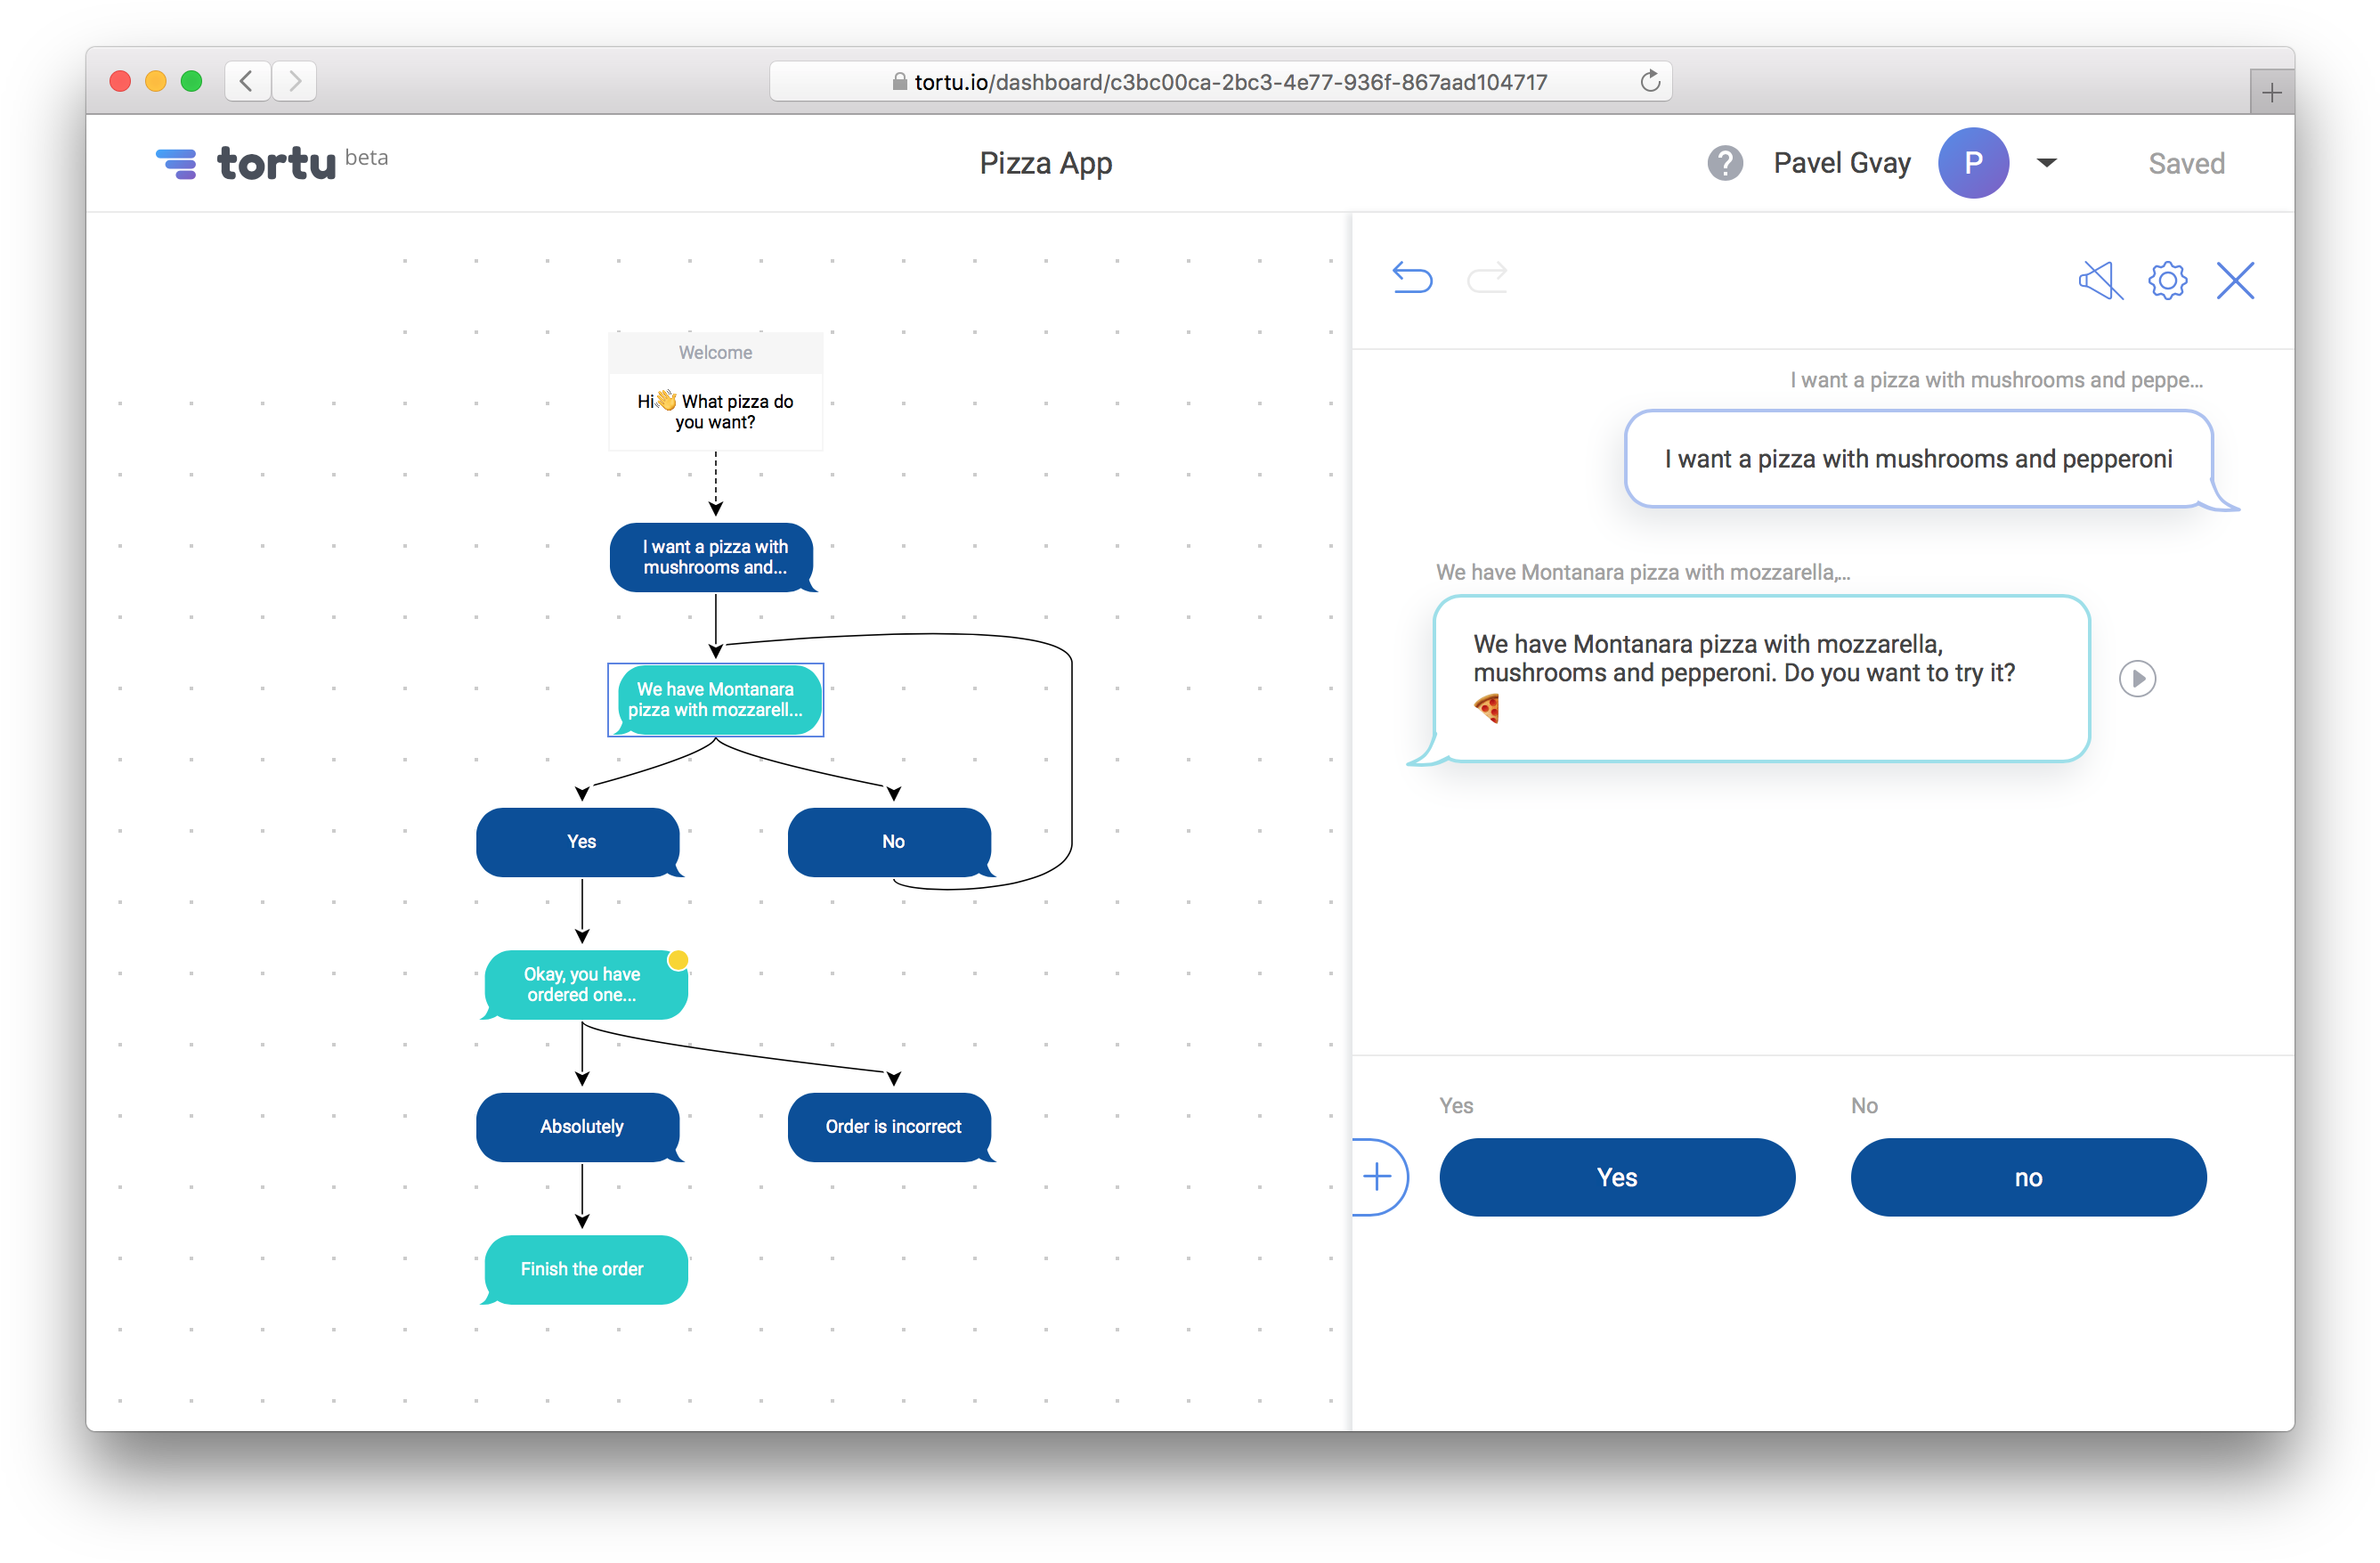This screenshot has height=1563, width=2380.
Task: Click the redo arrow in preview panel
Action: coord(1486,277)
